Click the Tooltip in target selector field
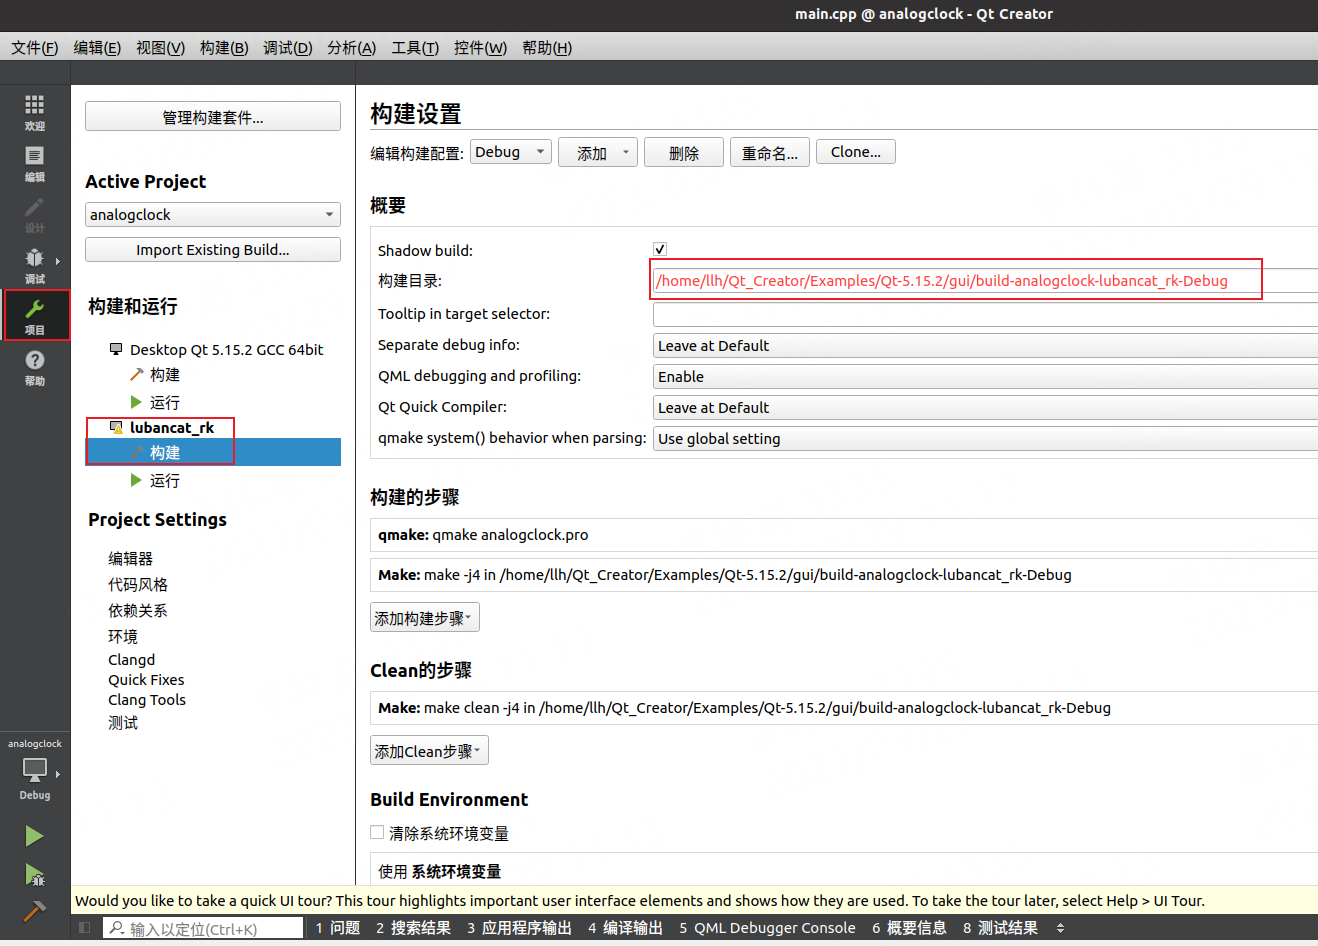1318x946 pixels. [985, 314]
